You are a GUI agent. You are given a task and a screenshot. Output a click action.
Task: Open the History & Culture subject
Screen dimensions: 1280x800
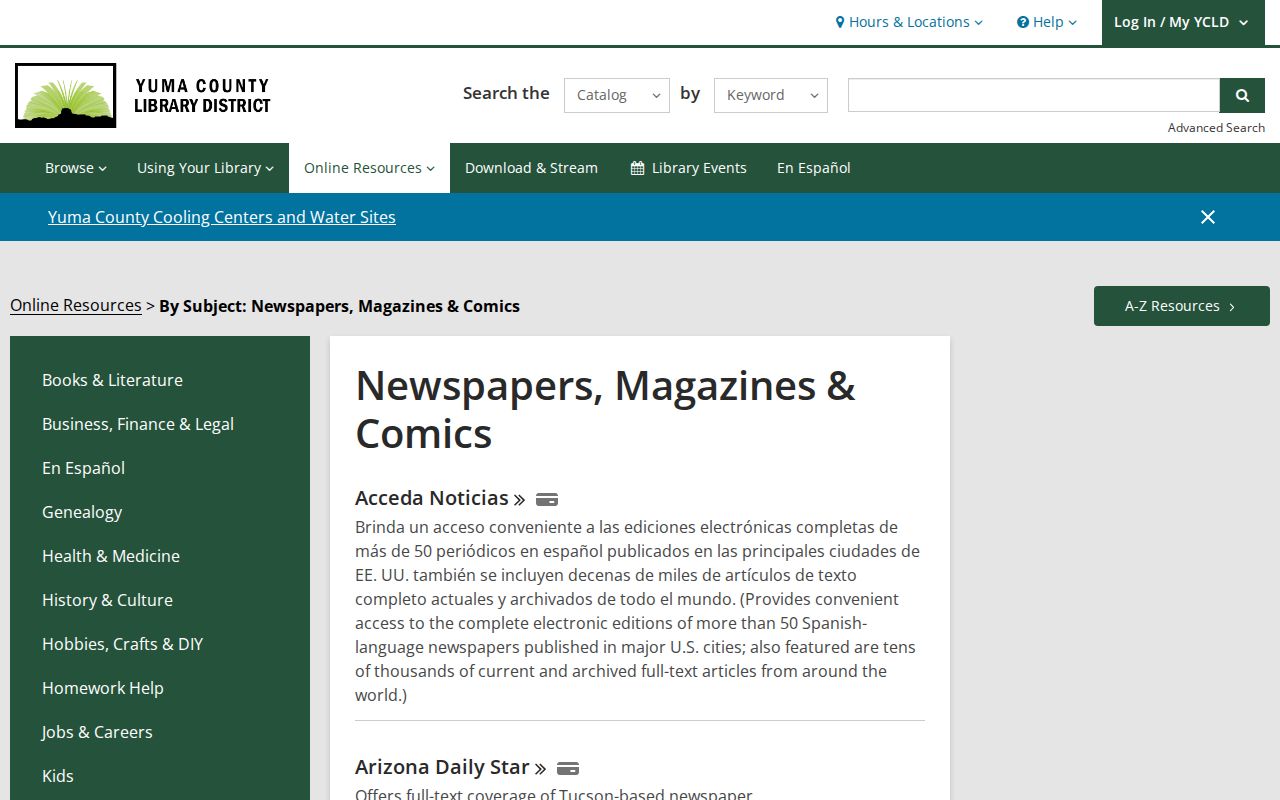107,600
